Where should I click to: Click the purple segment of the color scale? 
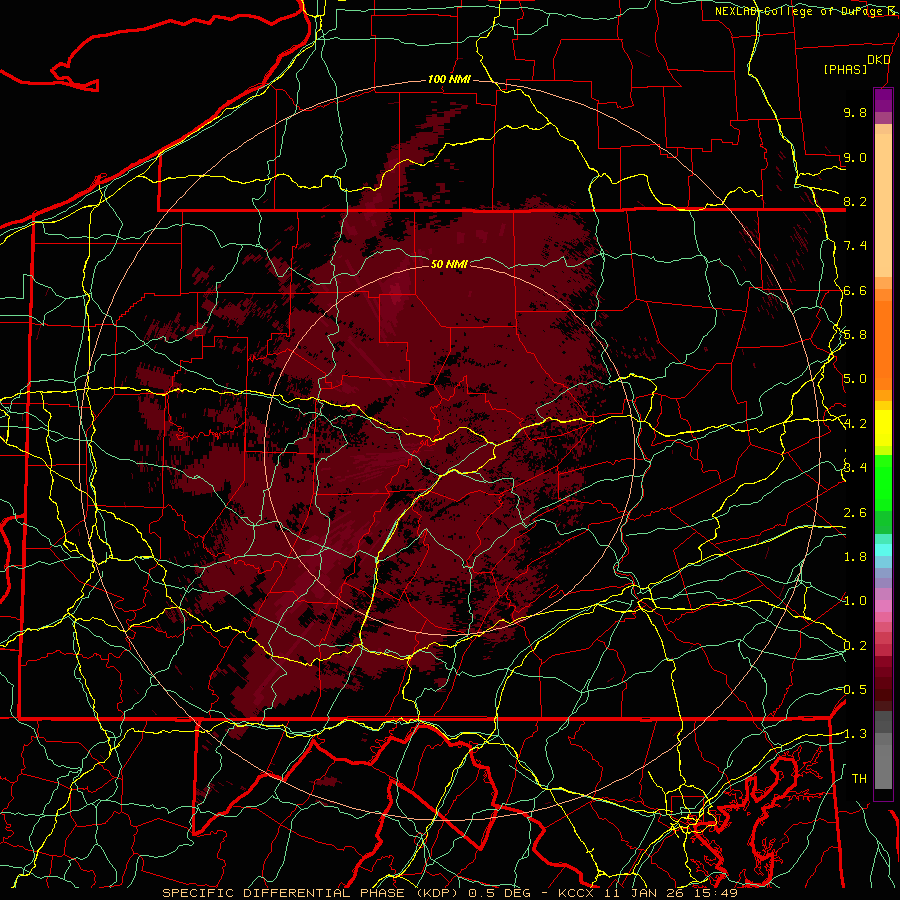point(883,100)
